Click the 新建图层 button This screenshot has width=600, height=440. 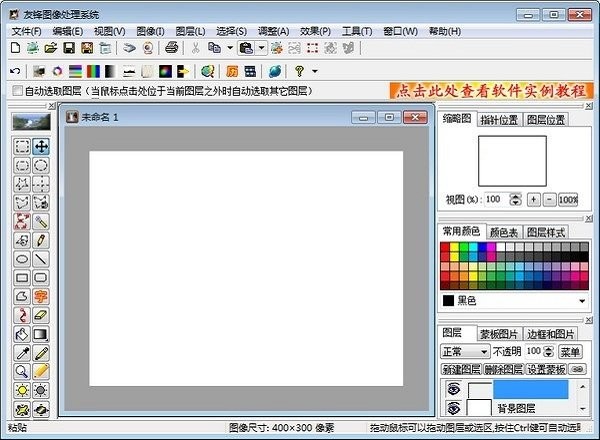tap(462, 369)
